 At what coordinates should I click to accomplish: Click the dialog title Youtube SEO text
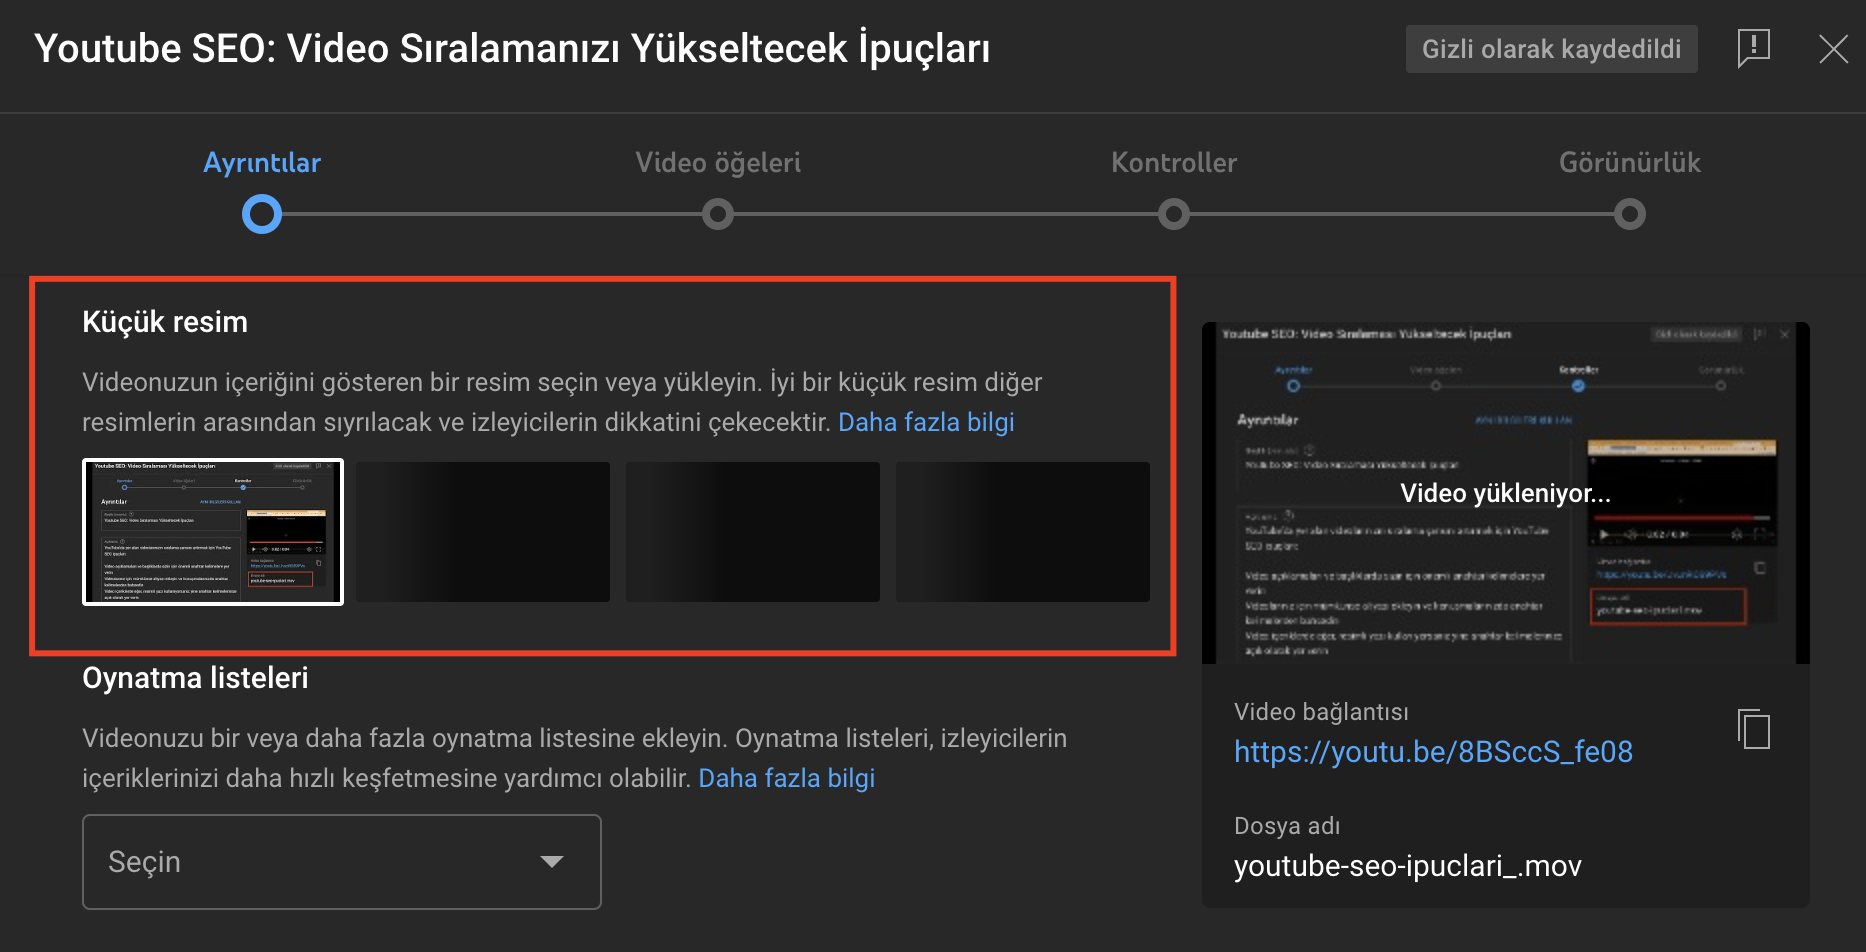click(512, 48)
